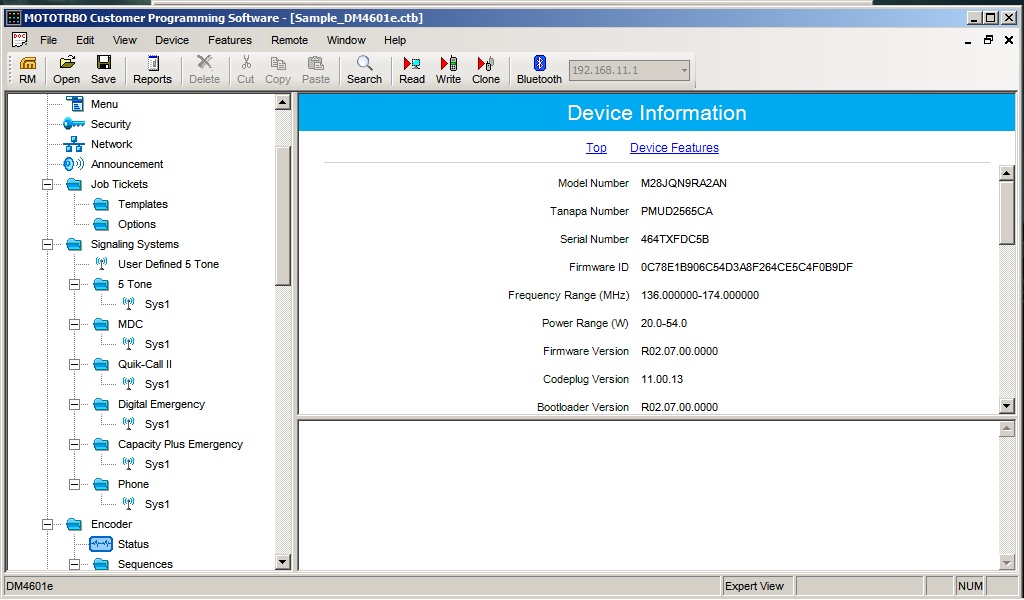1024x600 pixels.
Task: Follow the Top link
Action: [596, 148]
